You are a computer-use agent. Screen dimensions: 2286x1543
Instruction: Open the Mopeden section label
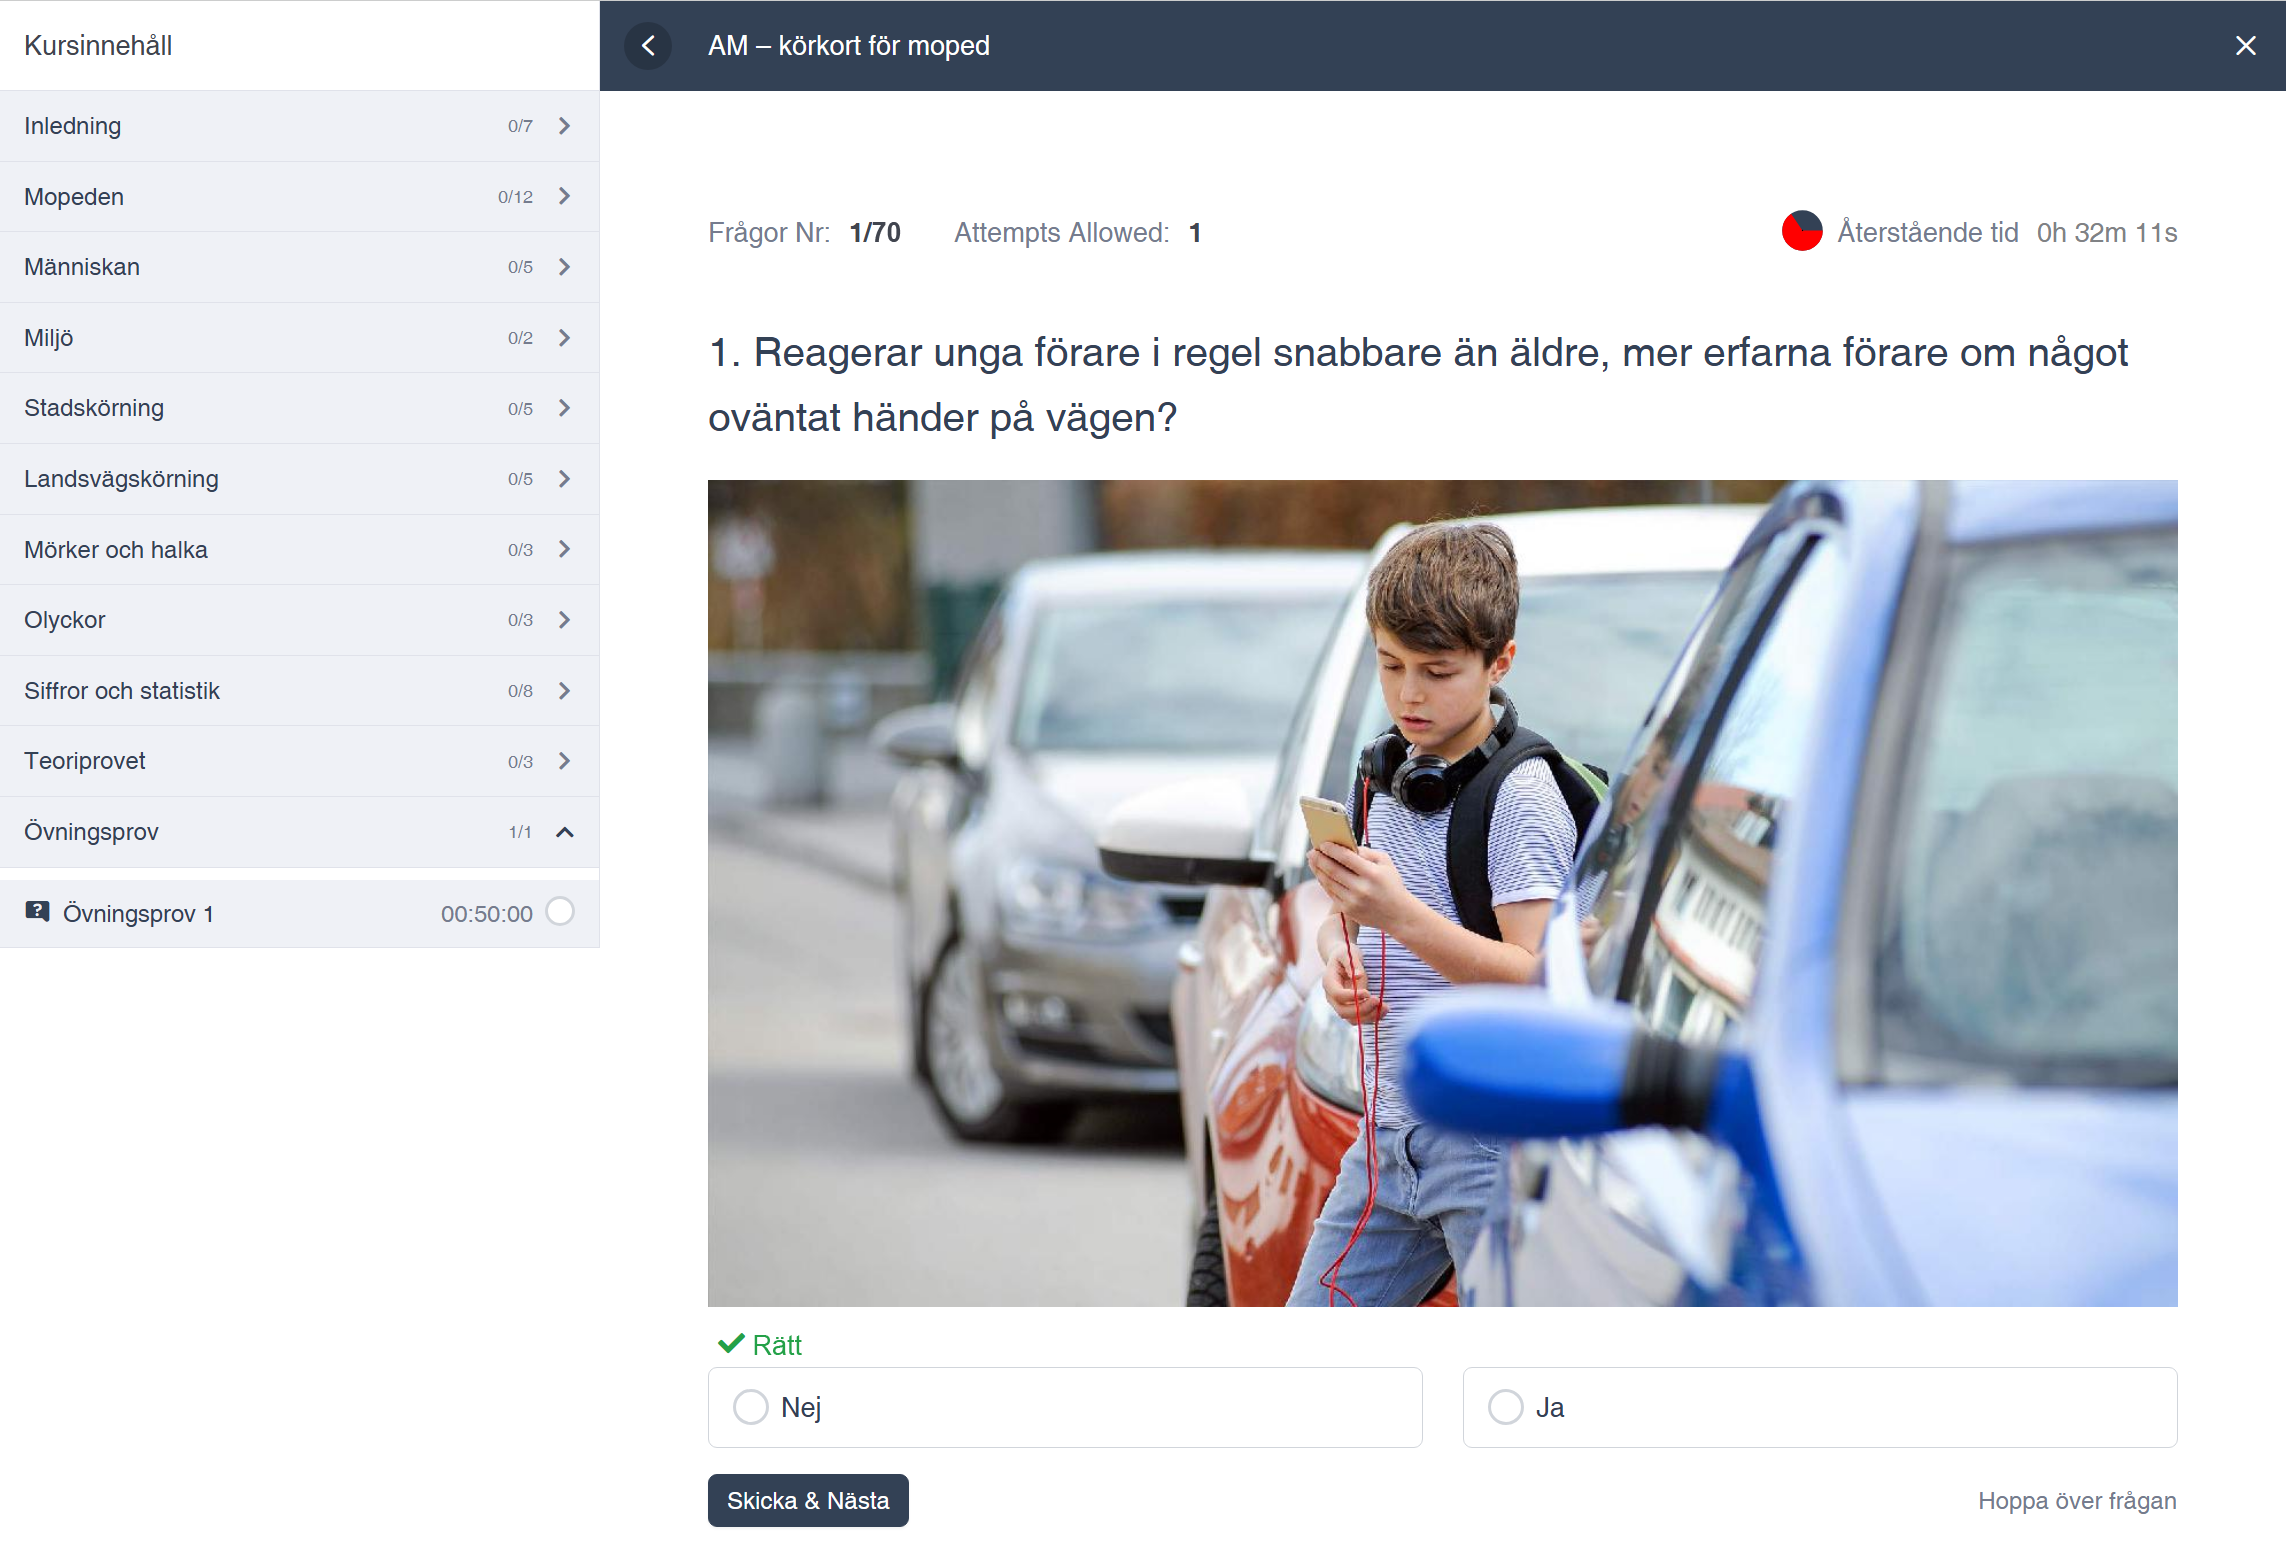(x=74, y=197)
